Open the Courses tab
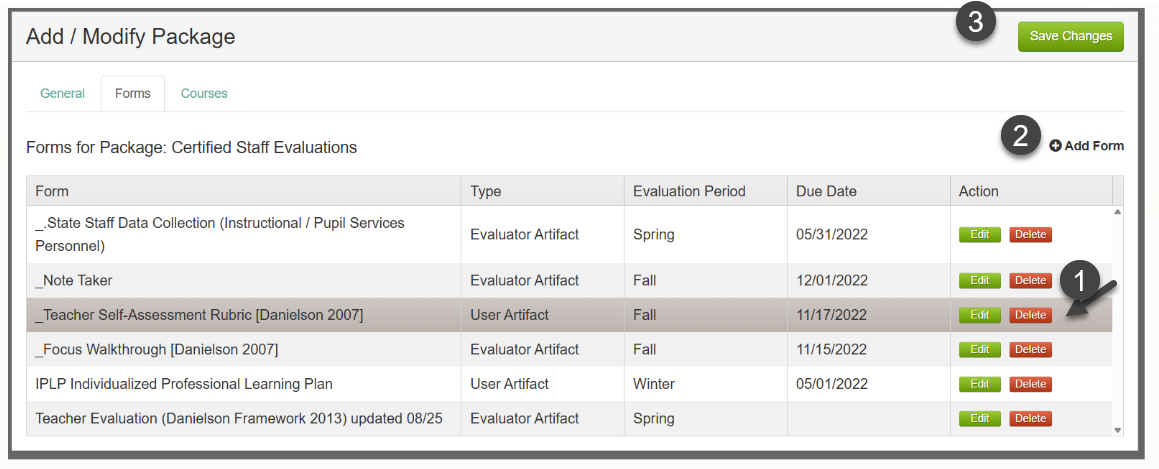Image resolution: width=1159 pixels, height=469 pixels. (204, 93)
